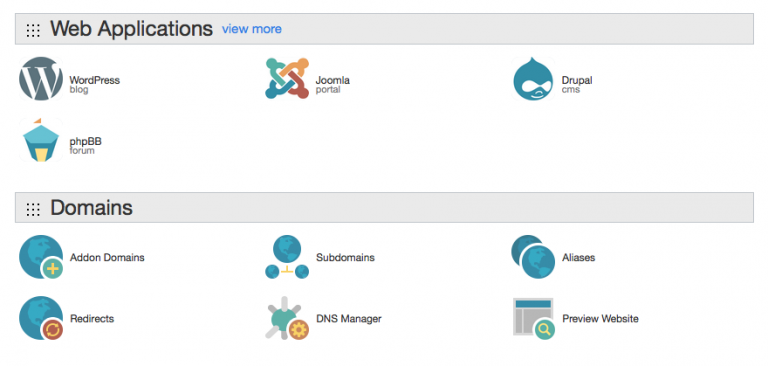This screenshot has width=768, height=366.
Task: Collapse the Web Applications section header
Action: click(384, 29)
